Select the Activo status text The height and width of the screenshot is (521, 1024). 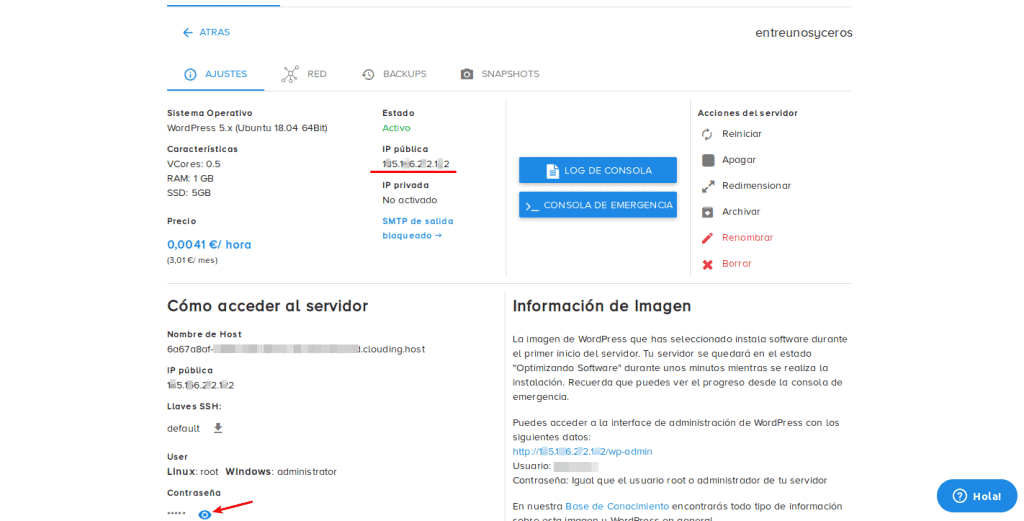tap(396, 128)
